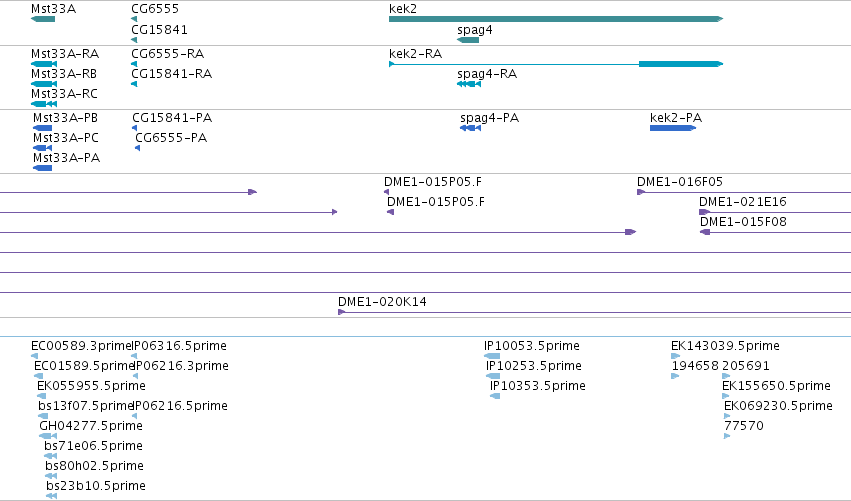The height and width of the screenshot is (501, 851).
Task: Select the GH04277.5prime EST feature
Action: coord(48,436)
